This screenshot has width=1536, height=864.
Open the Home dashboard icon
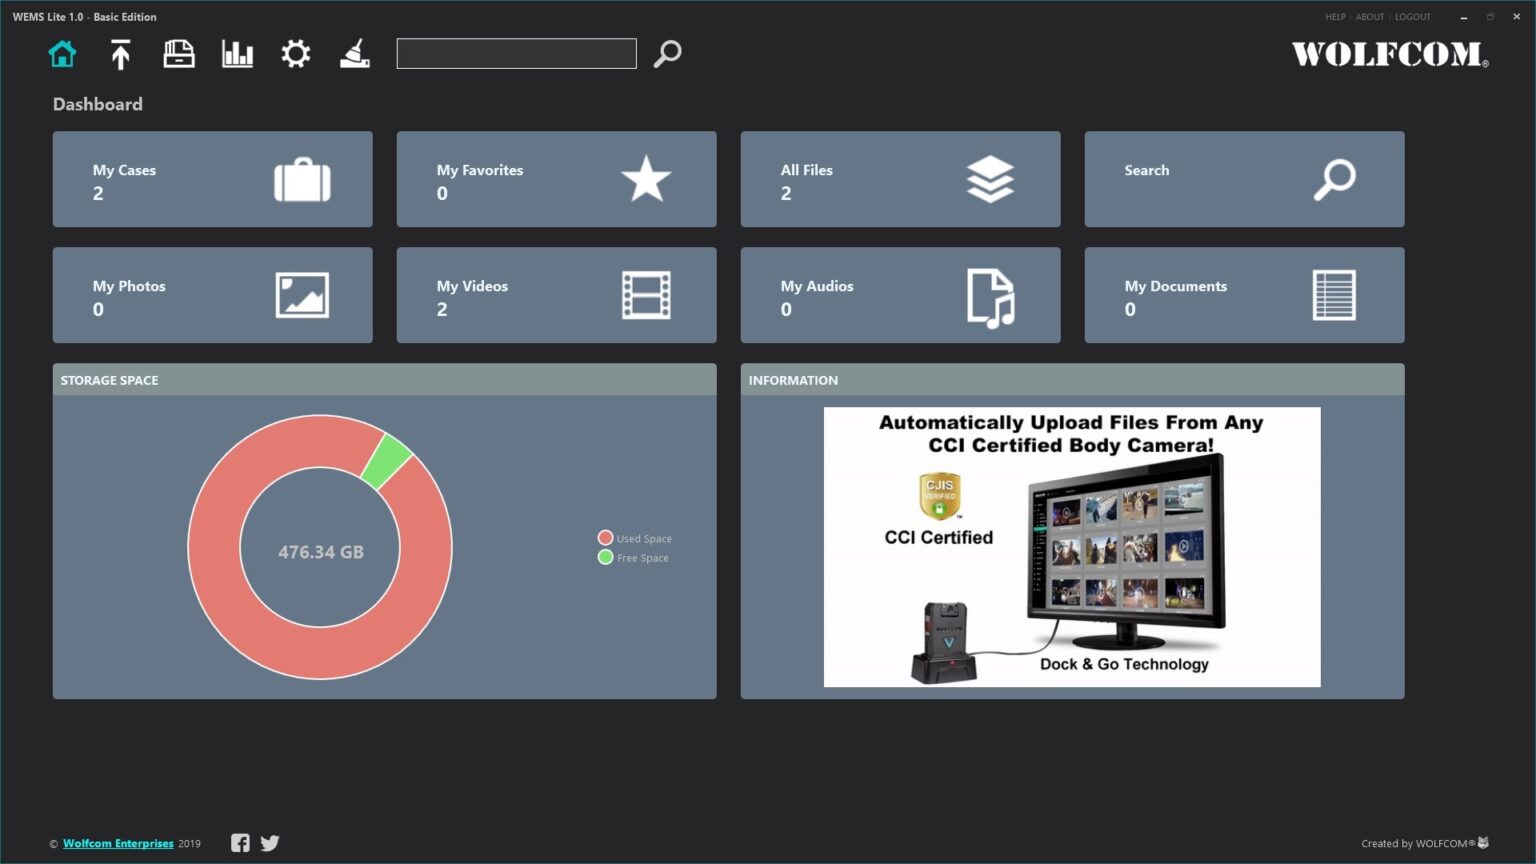click(62, 53)
